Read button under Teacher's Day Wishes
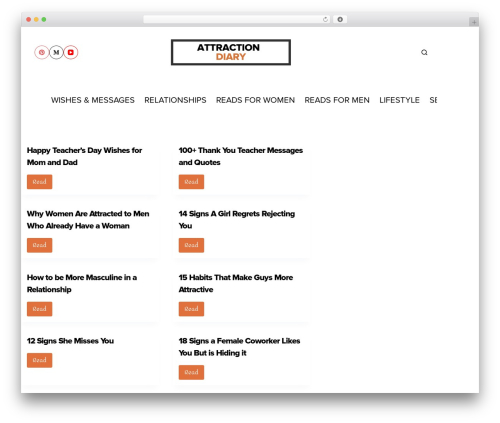 pos(40,182)
